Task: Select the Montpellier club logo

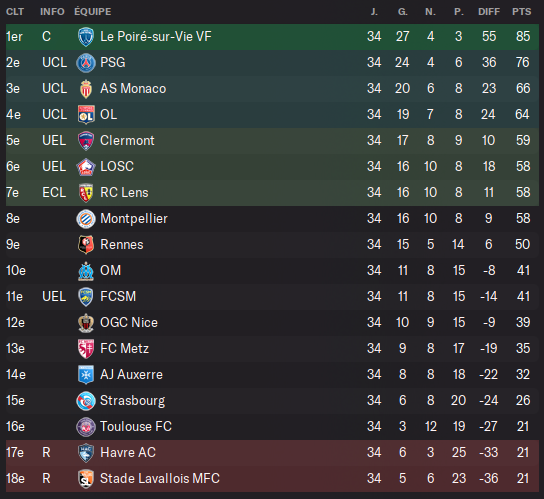Action: (x=86, y=219)
